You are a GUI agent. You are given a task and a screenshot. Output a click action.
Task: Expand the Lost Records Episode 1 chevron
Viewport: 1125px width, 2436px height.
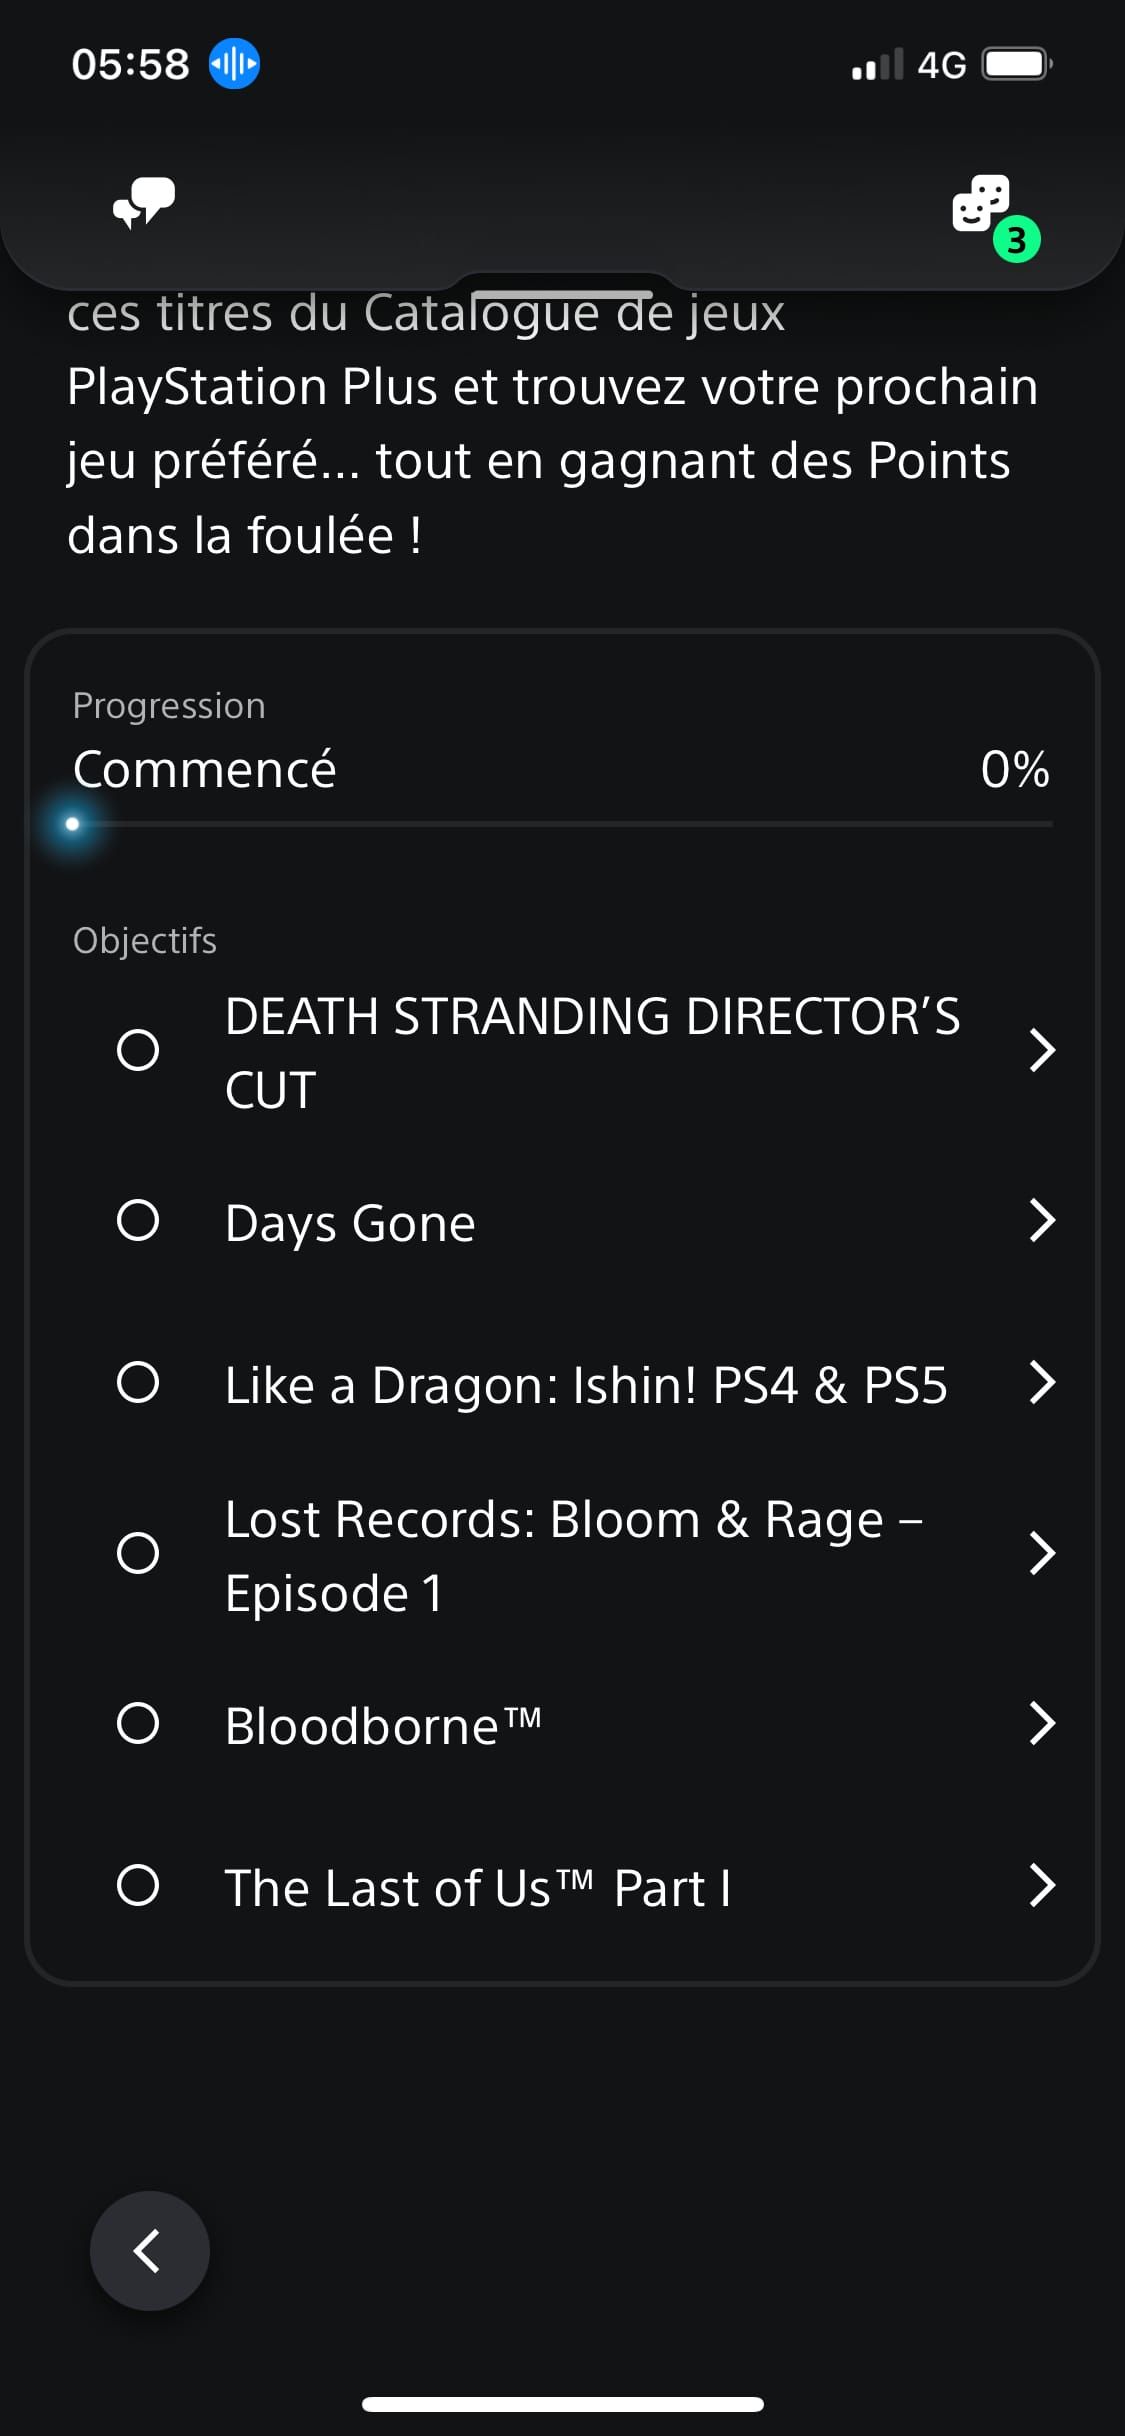pyautogui.click(x=1042, y=1553)
